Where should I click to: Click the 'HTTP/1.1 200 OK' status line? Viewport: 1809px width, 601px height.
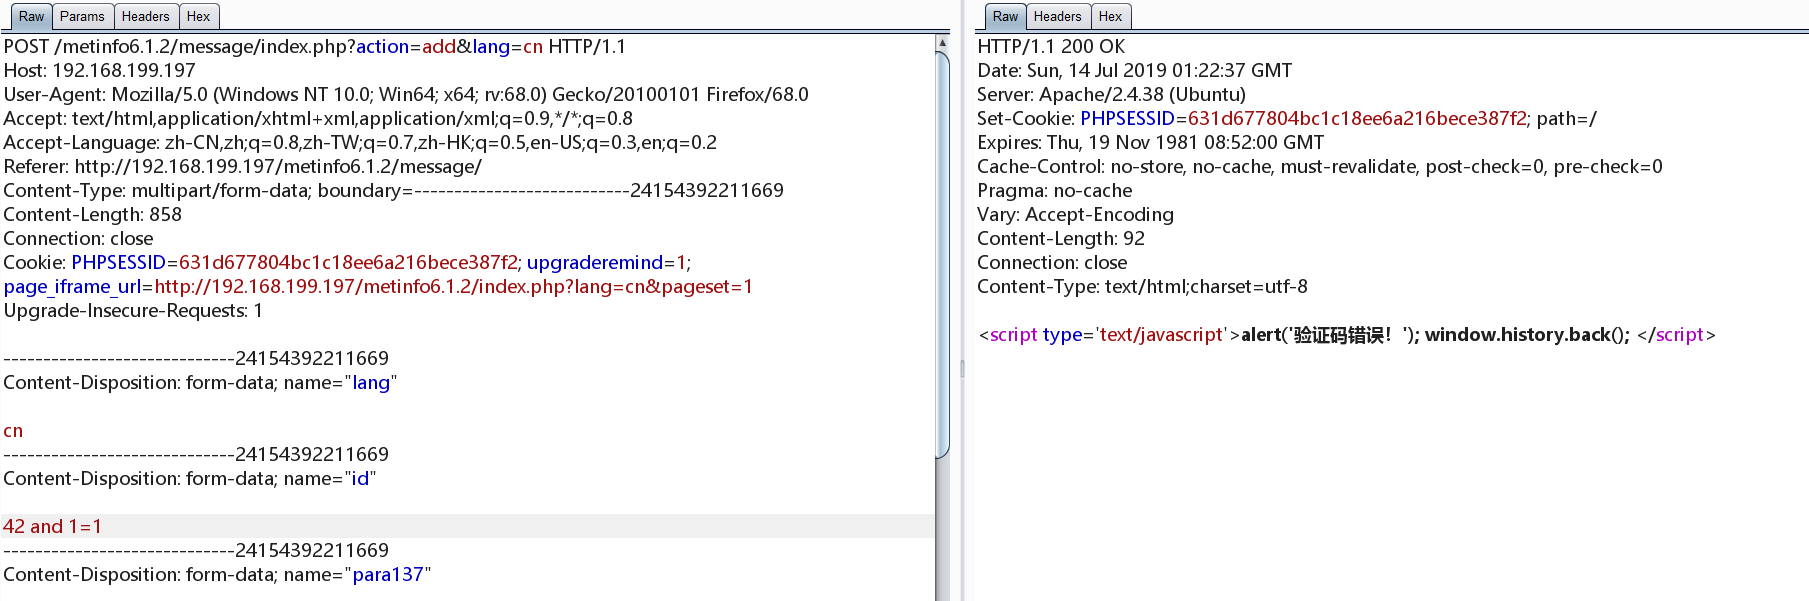coord(1051,47)
